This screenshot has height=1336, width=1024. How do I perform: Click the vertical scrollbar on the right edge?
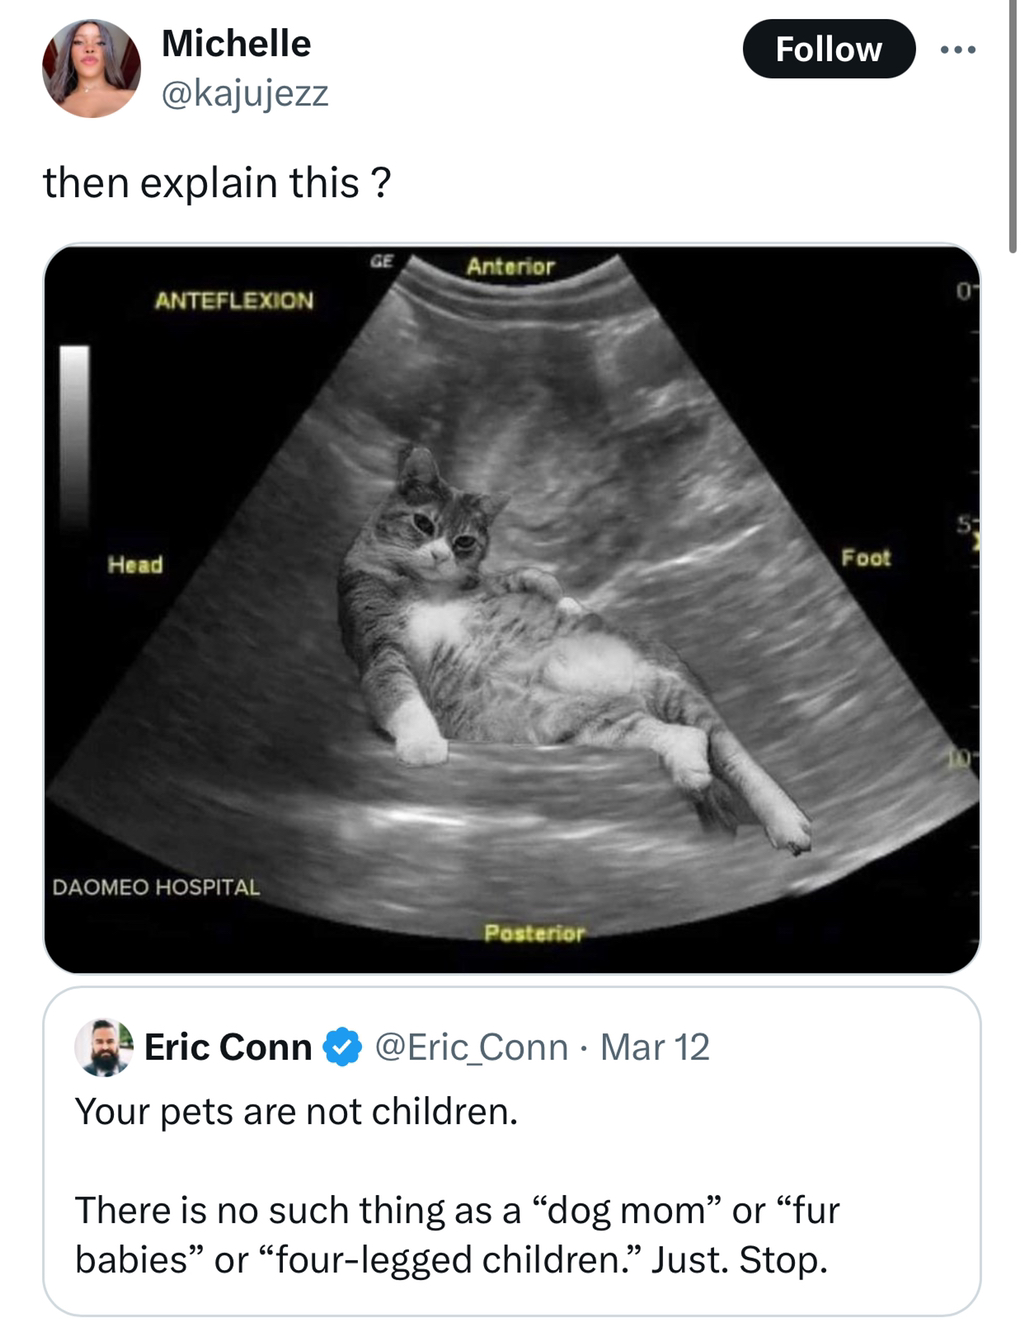click(x=1013, y=125)
